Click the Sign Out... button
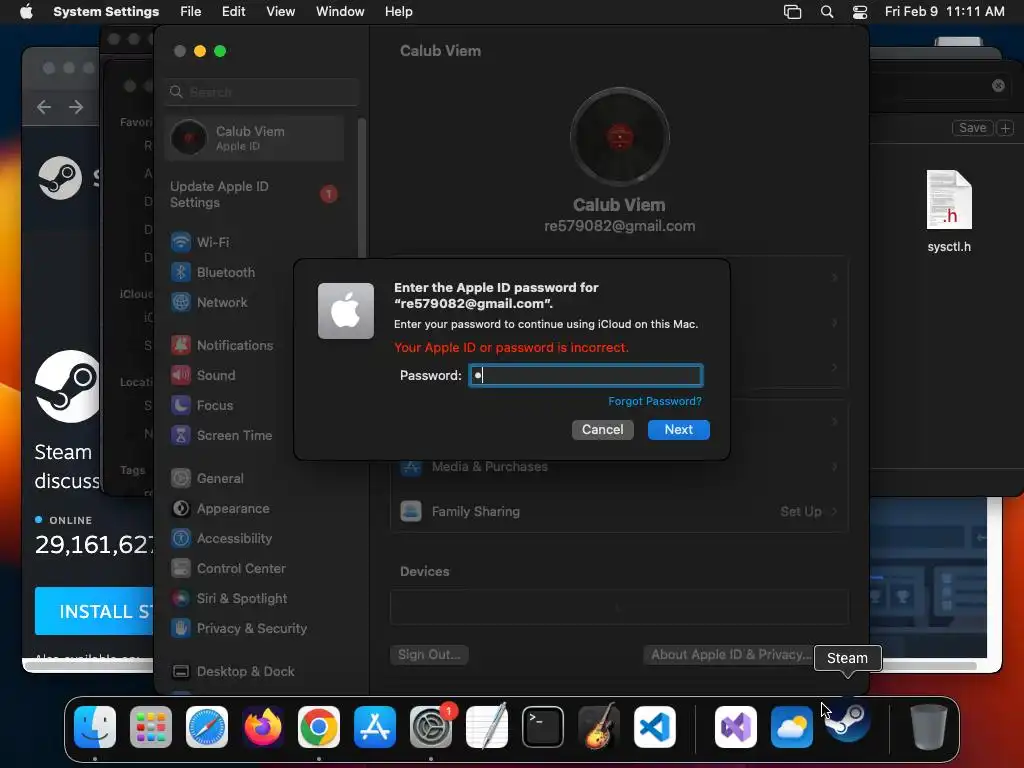Screen dimensions: 1024x768 429,654
